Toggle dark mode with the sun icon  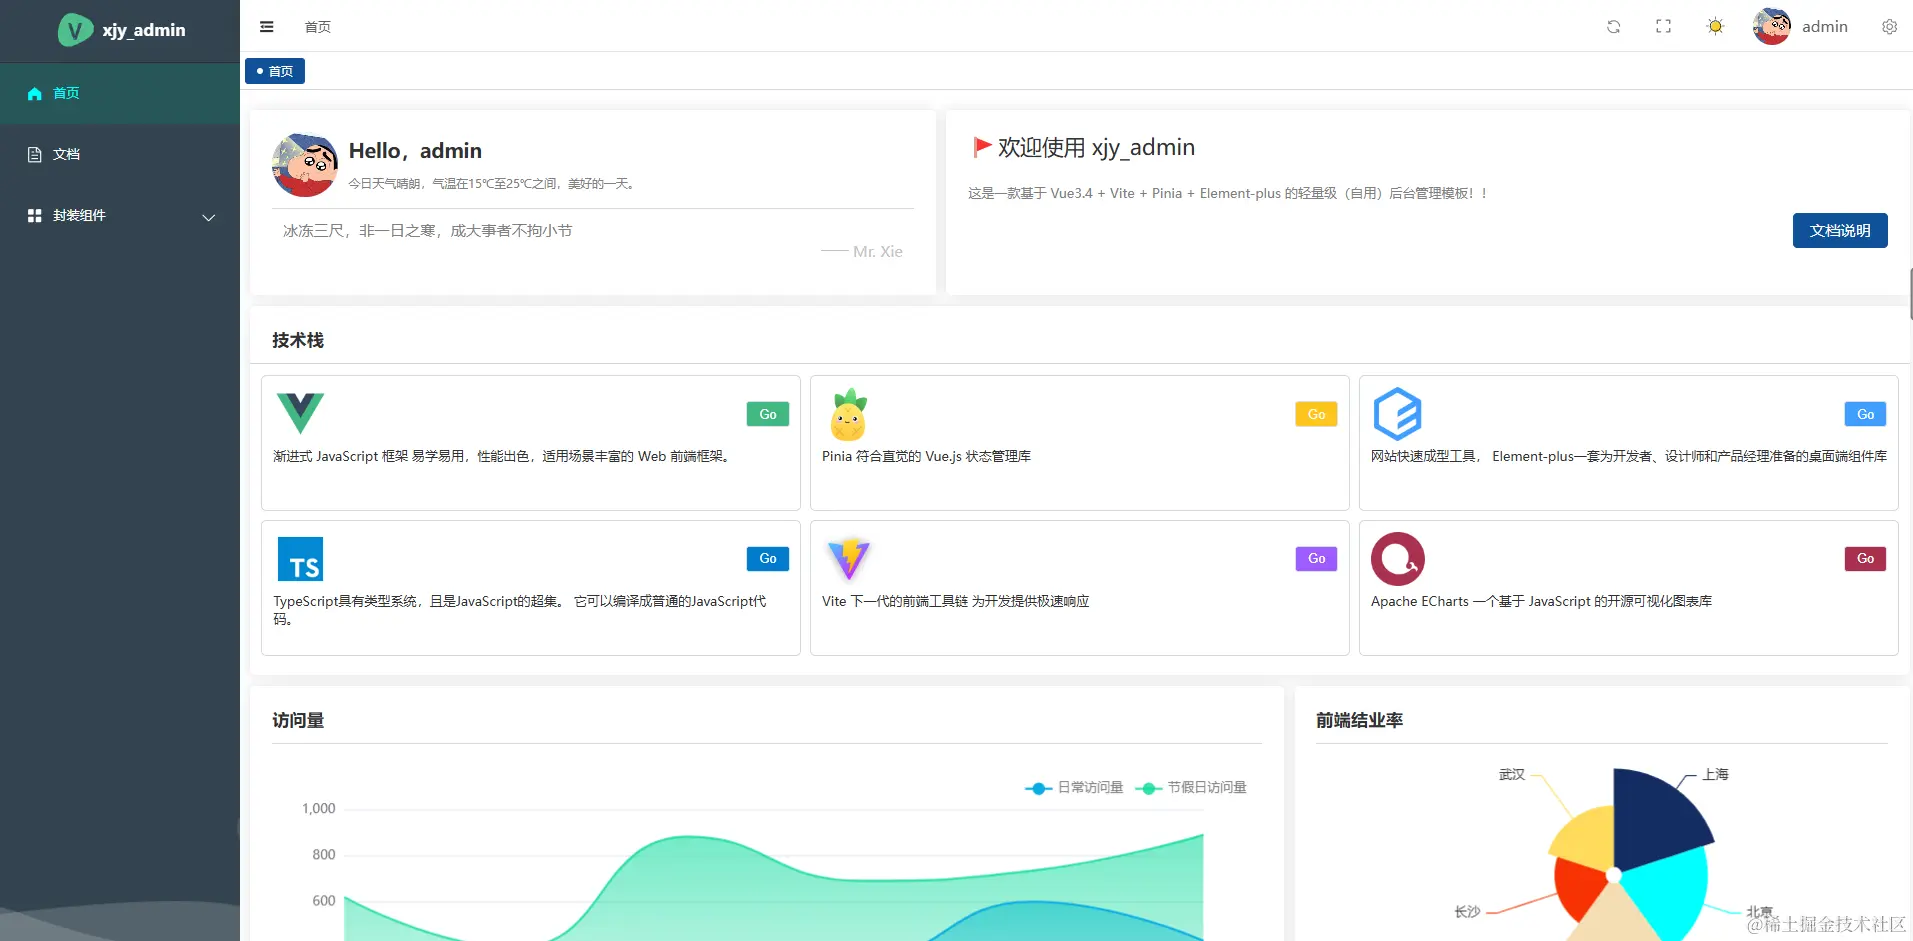tap(1713, 26)
